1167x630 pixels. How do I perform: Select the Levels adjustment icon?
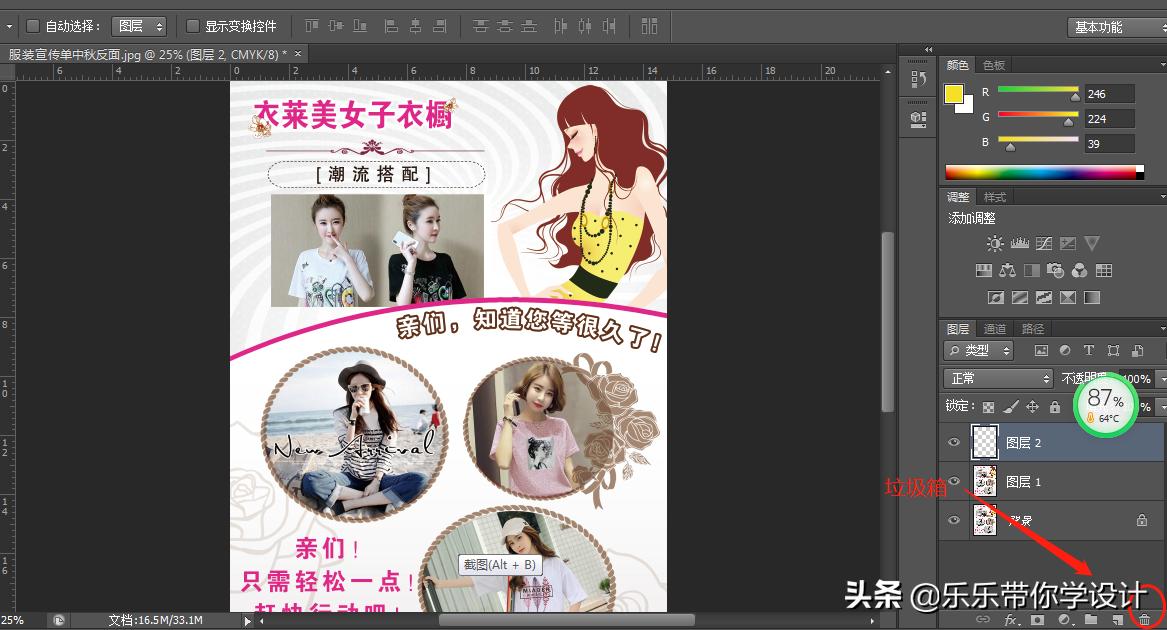point(1020,242)
